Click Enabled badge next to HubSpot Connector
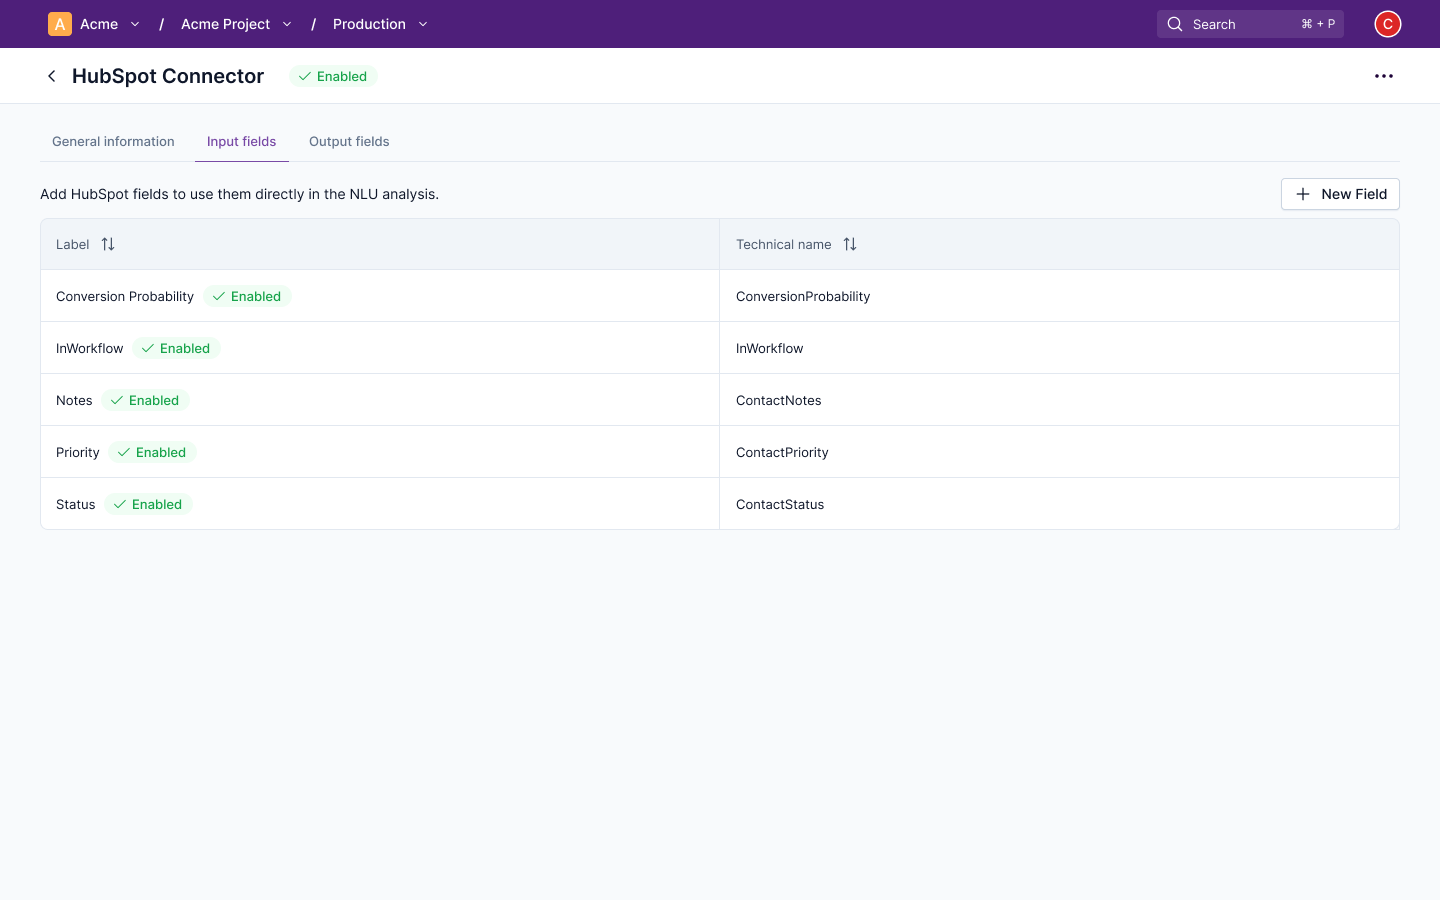This screenshot has height=900, width=1440. pos(333,76)
